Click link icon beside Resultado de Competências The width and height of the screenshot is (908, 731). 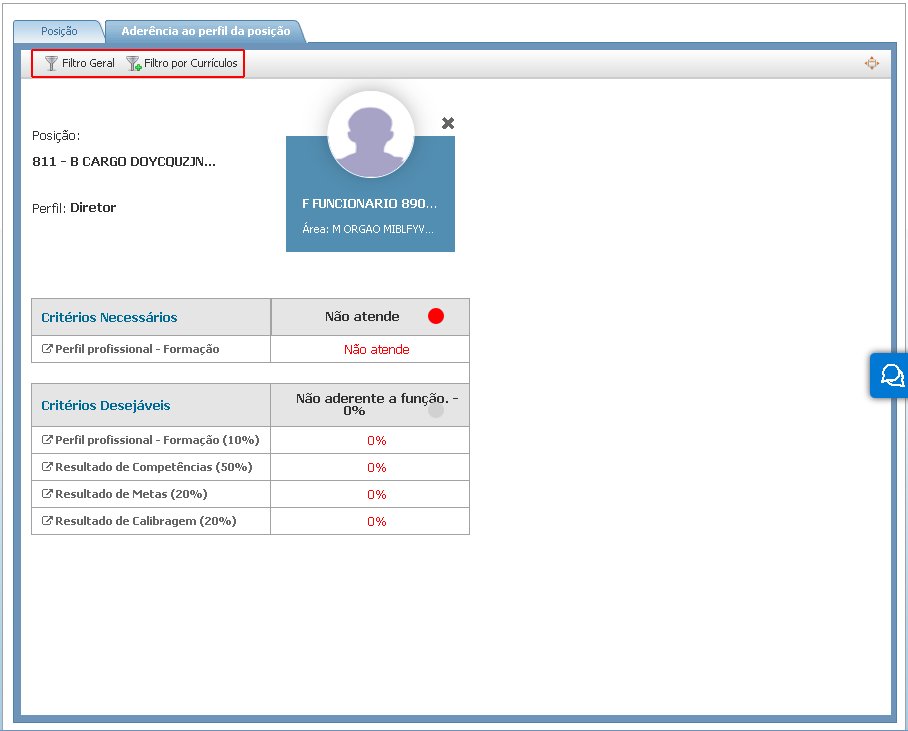point(47,467)
